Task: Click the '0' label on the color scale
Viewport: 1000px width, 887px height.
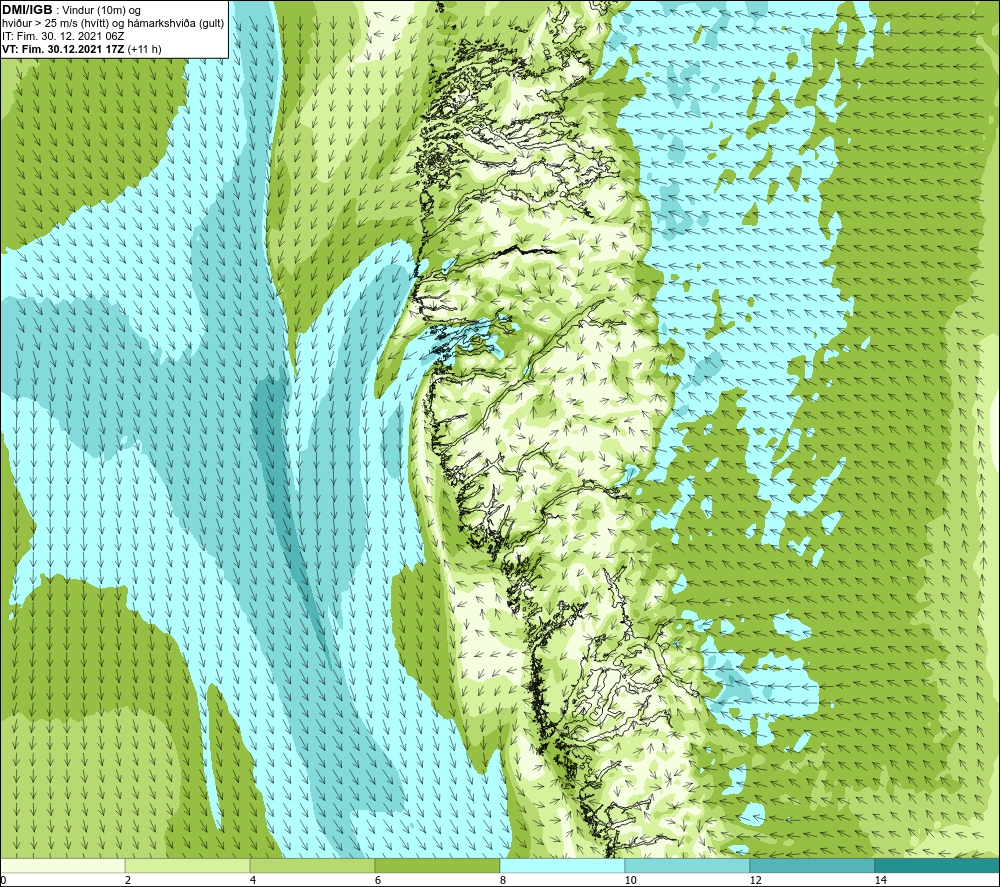Action: (3, 880)
